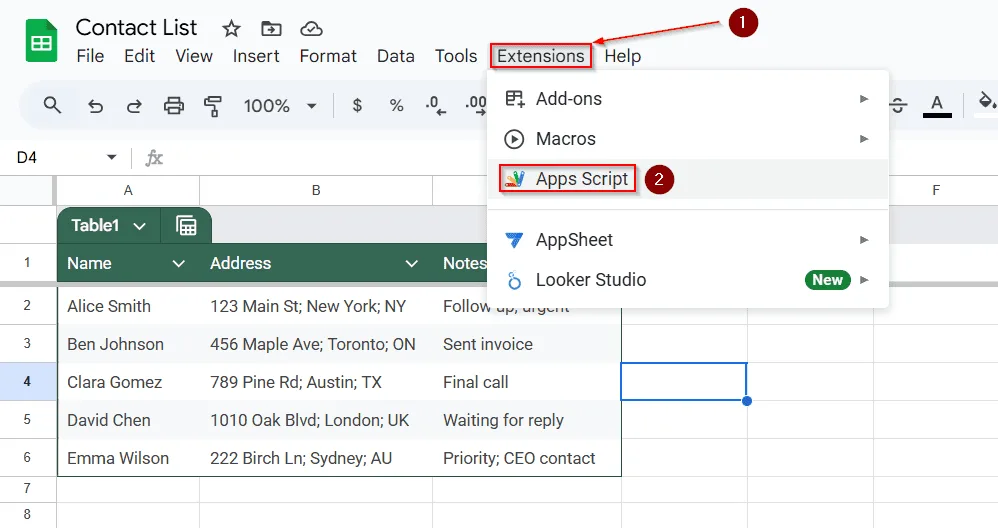
Task: Select cell '456 Maple Ave; Toronto; ON'
Action: tap(316, 344)
